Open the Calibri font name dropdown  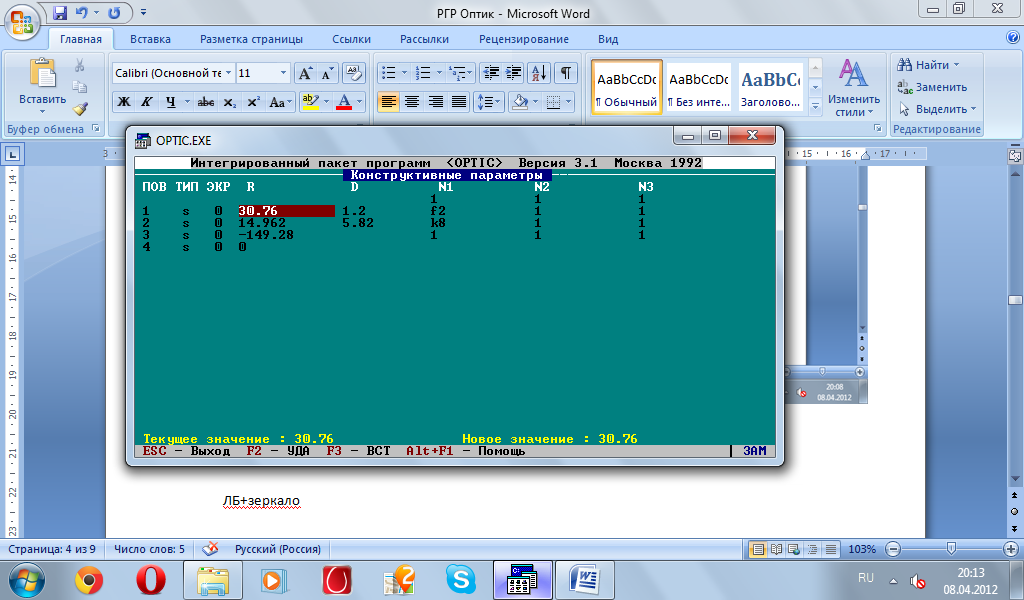pos(229,73)
